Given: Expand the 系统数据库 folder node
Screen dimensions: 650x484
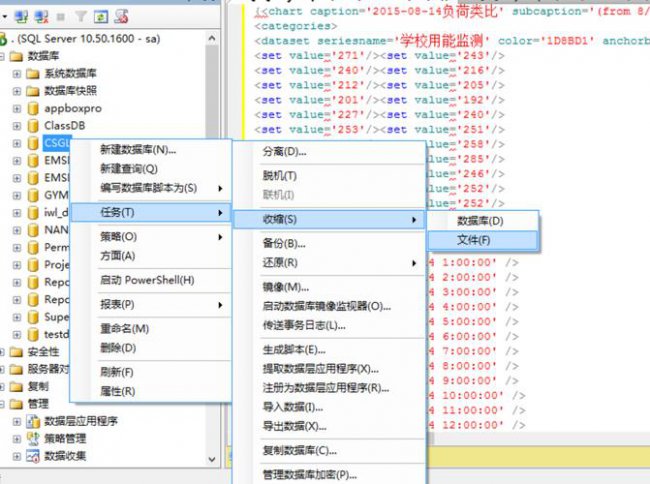Looking at the screenshot, I should [17, 74].
